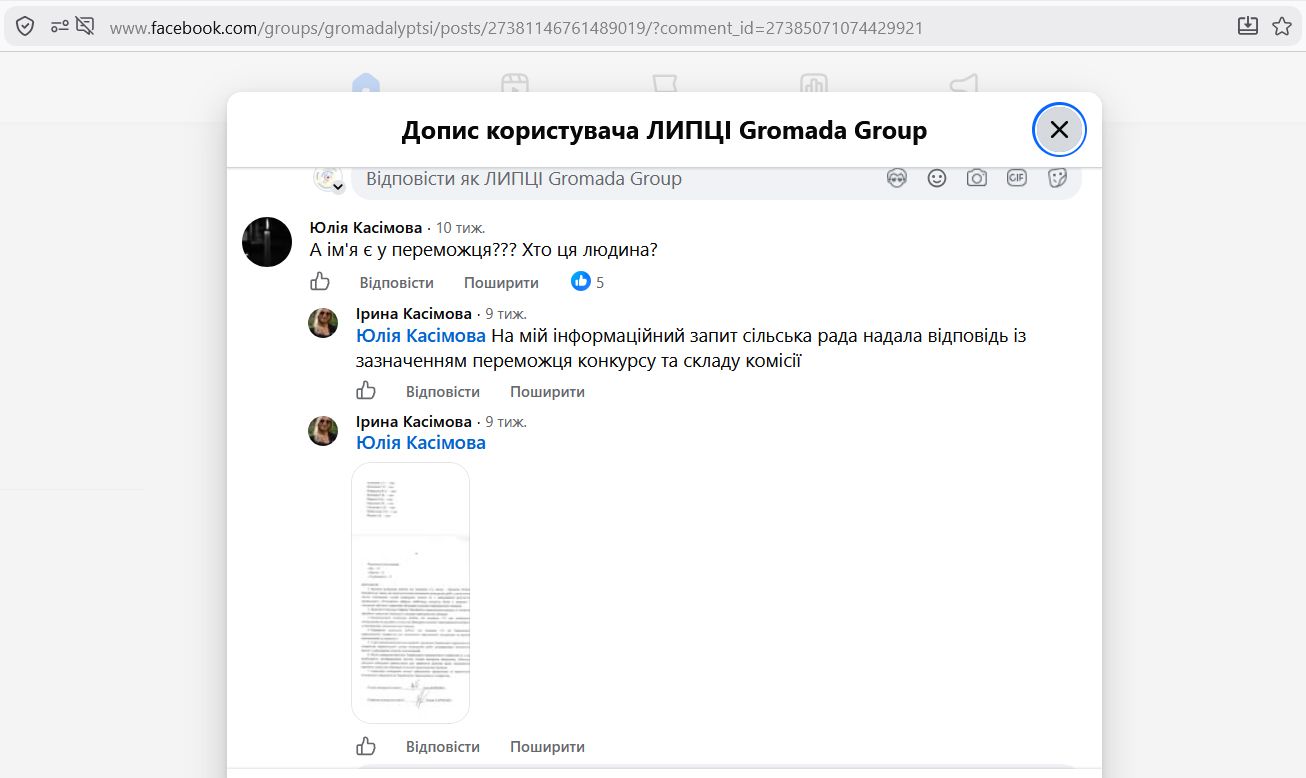Open the emoji picker in reply box
The image size is (1306, 778).
pos(937,178)
